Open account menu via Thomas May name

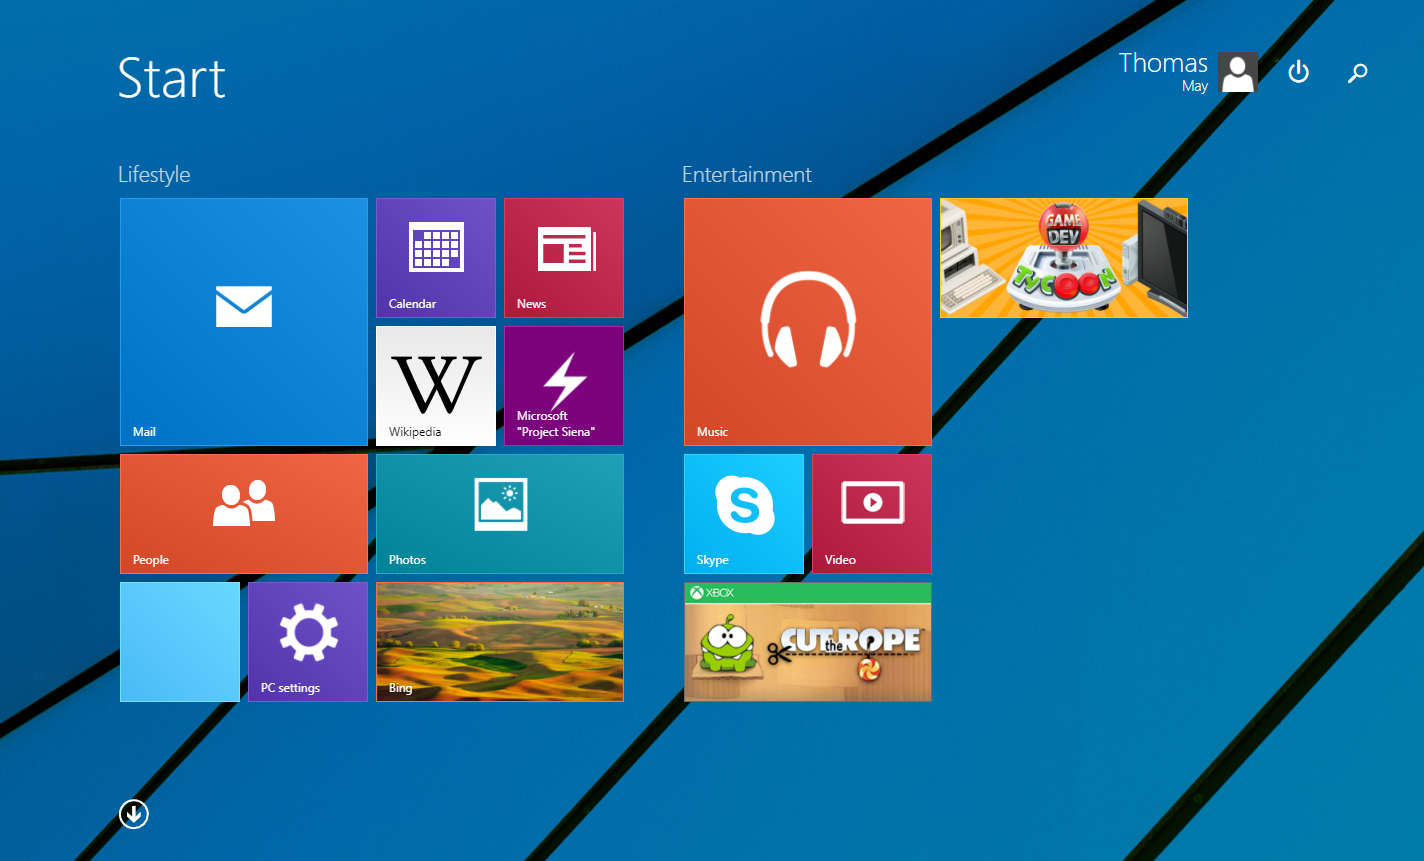coord(1163,72)
